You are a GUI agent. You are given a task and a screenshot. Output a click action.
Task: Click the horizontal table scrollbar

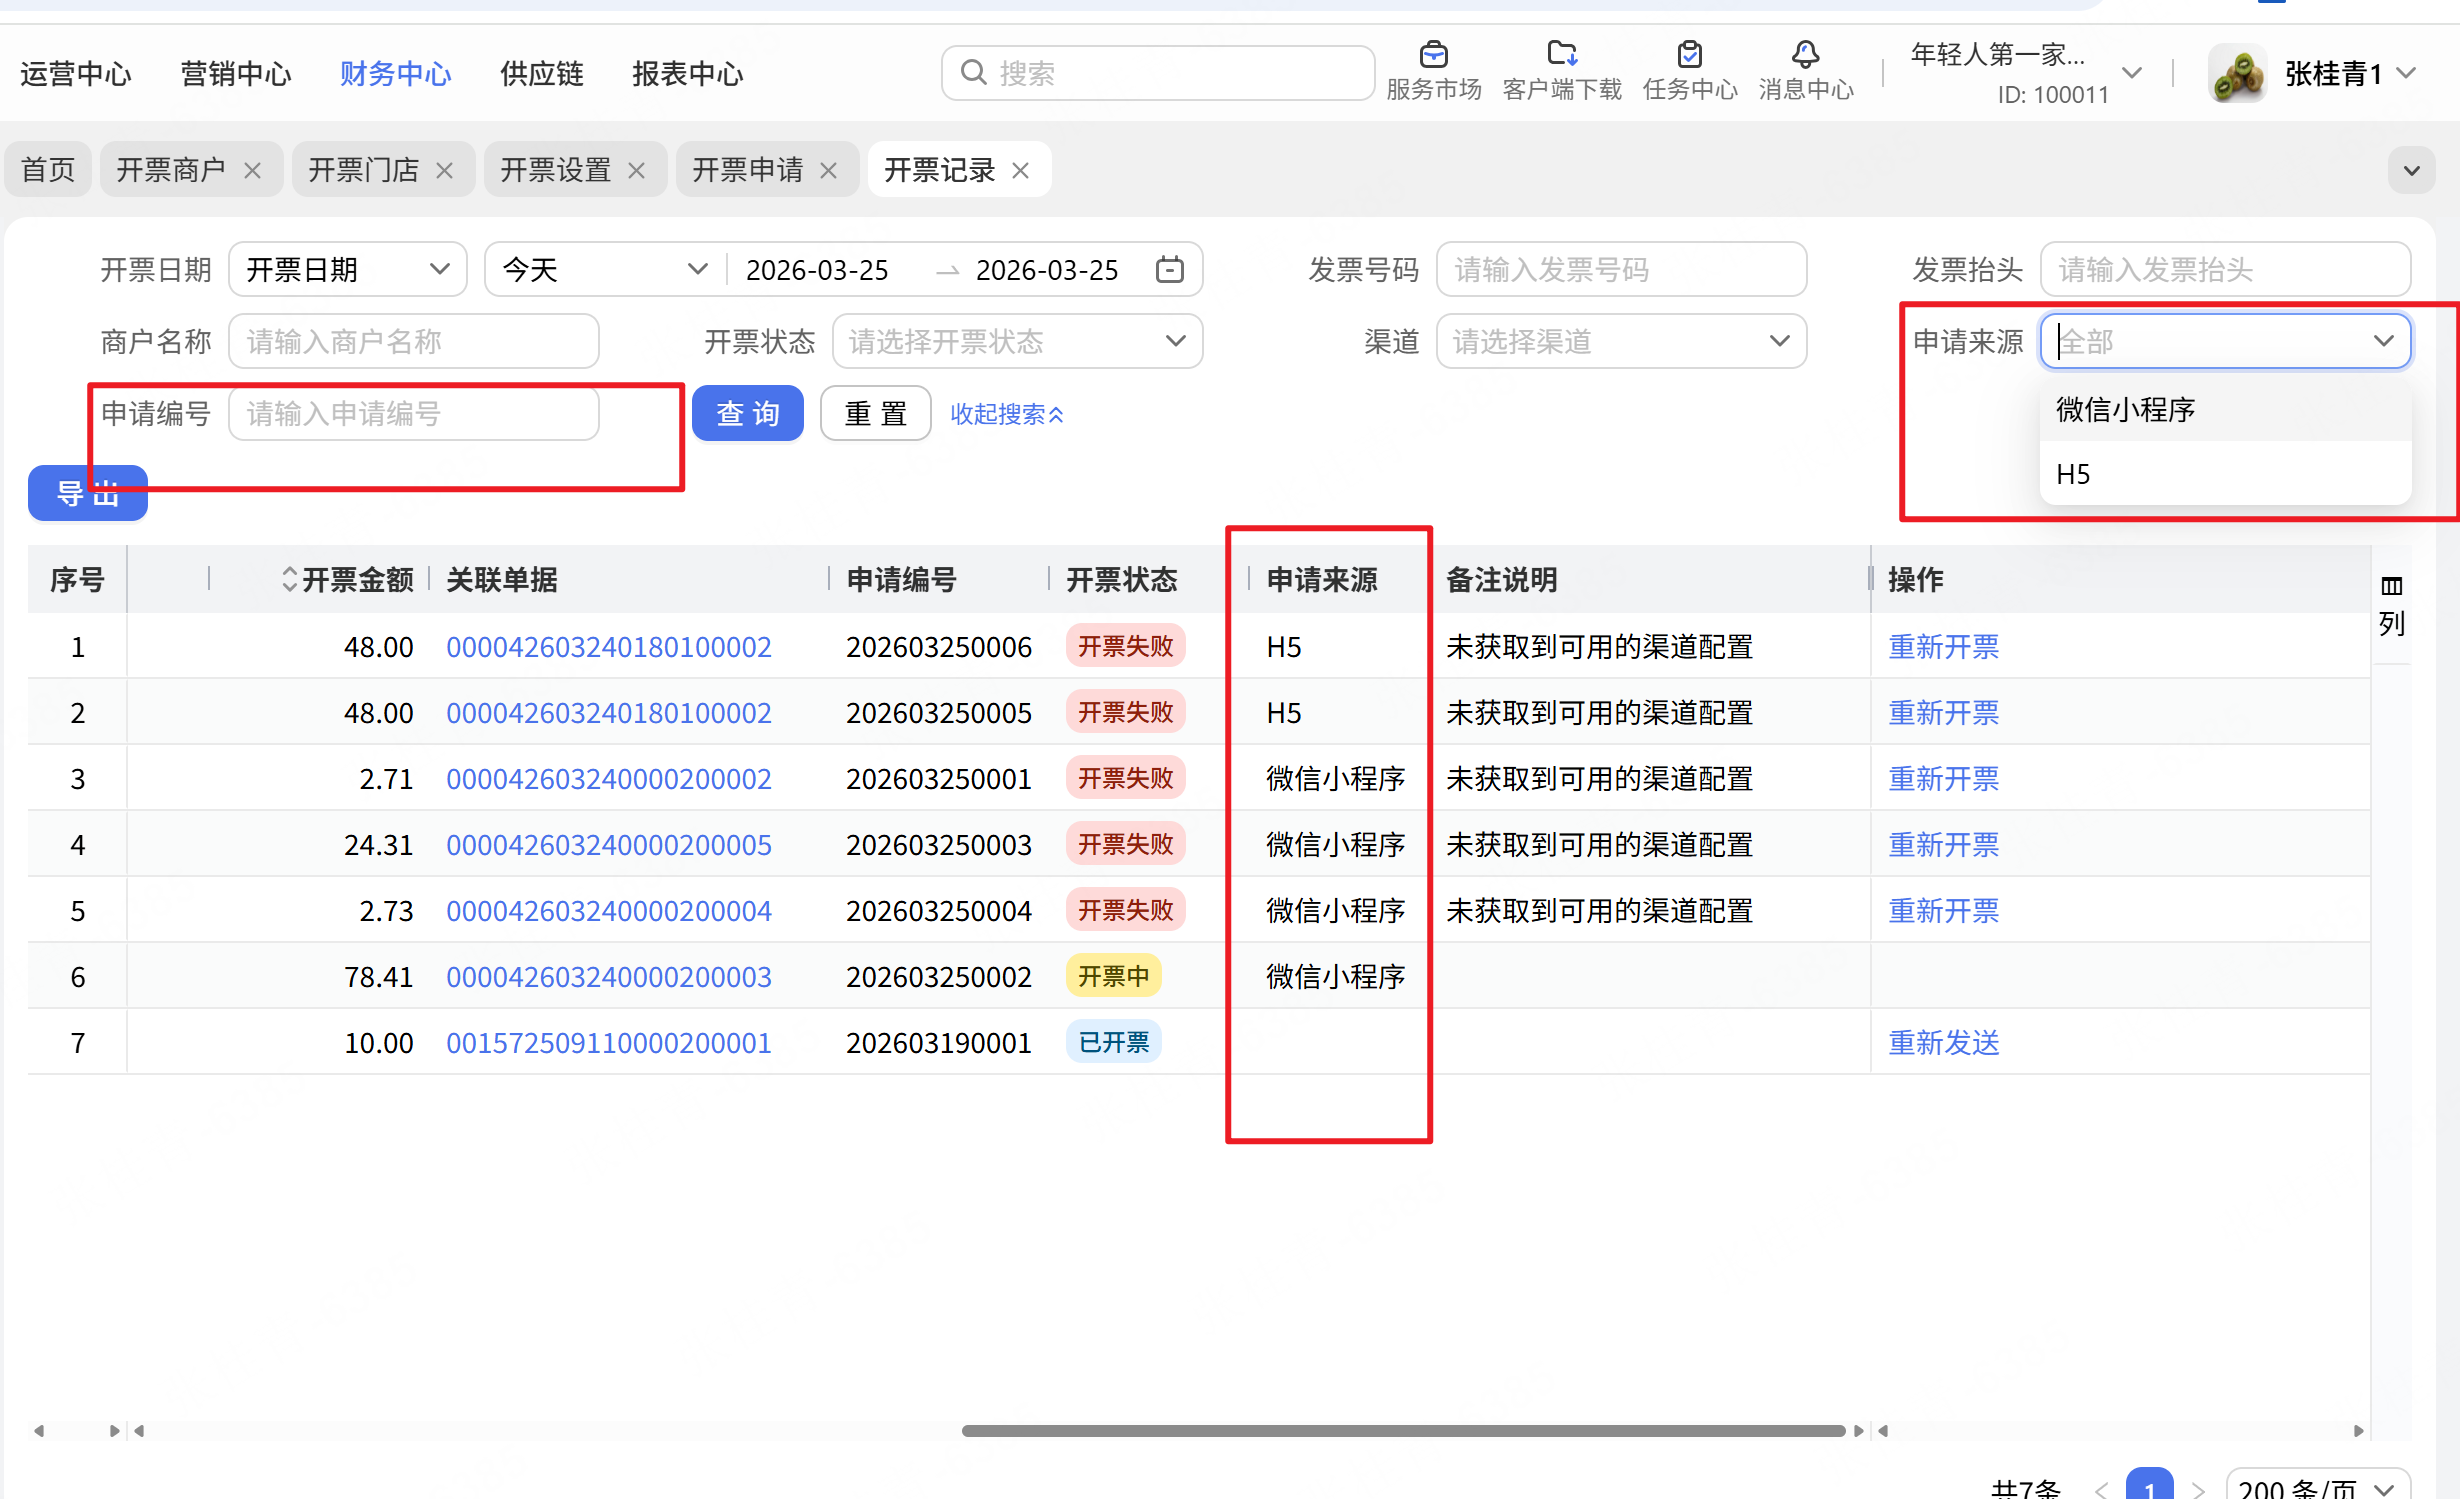1402,1431
